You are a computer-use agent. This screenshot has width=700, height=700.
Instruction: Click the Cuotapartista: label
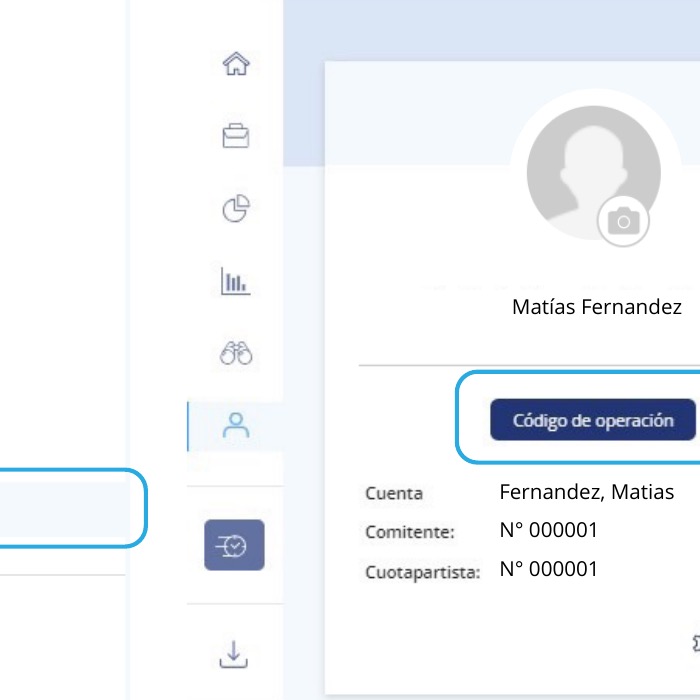point(423,572)
